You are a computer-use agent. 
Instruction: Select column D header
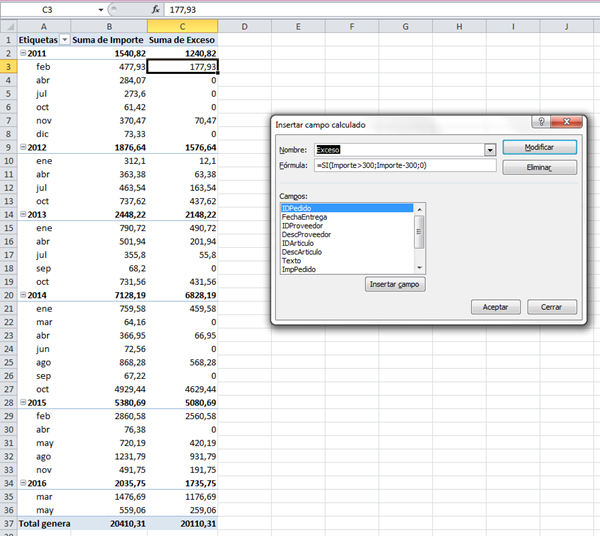point(245,25)
